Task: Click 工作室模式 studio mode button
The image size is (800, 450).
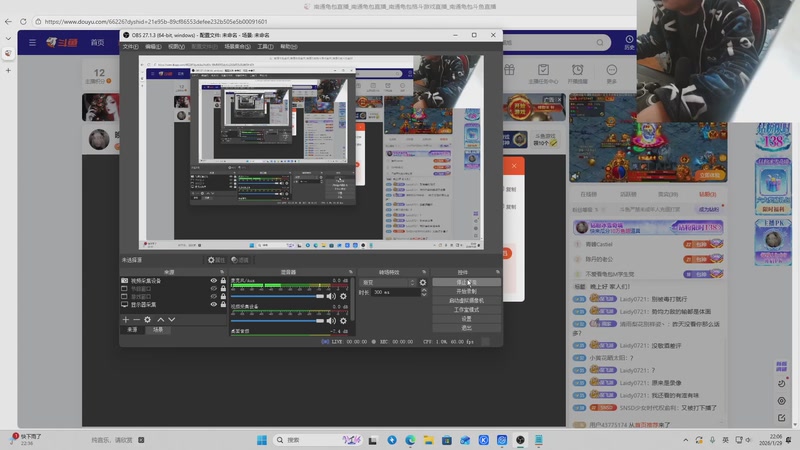Action: coord(466,310)
